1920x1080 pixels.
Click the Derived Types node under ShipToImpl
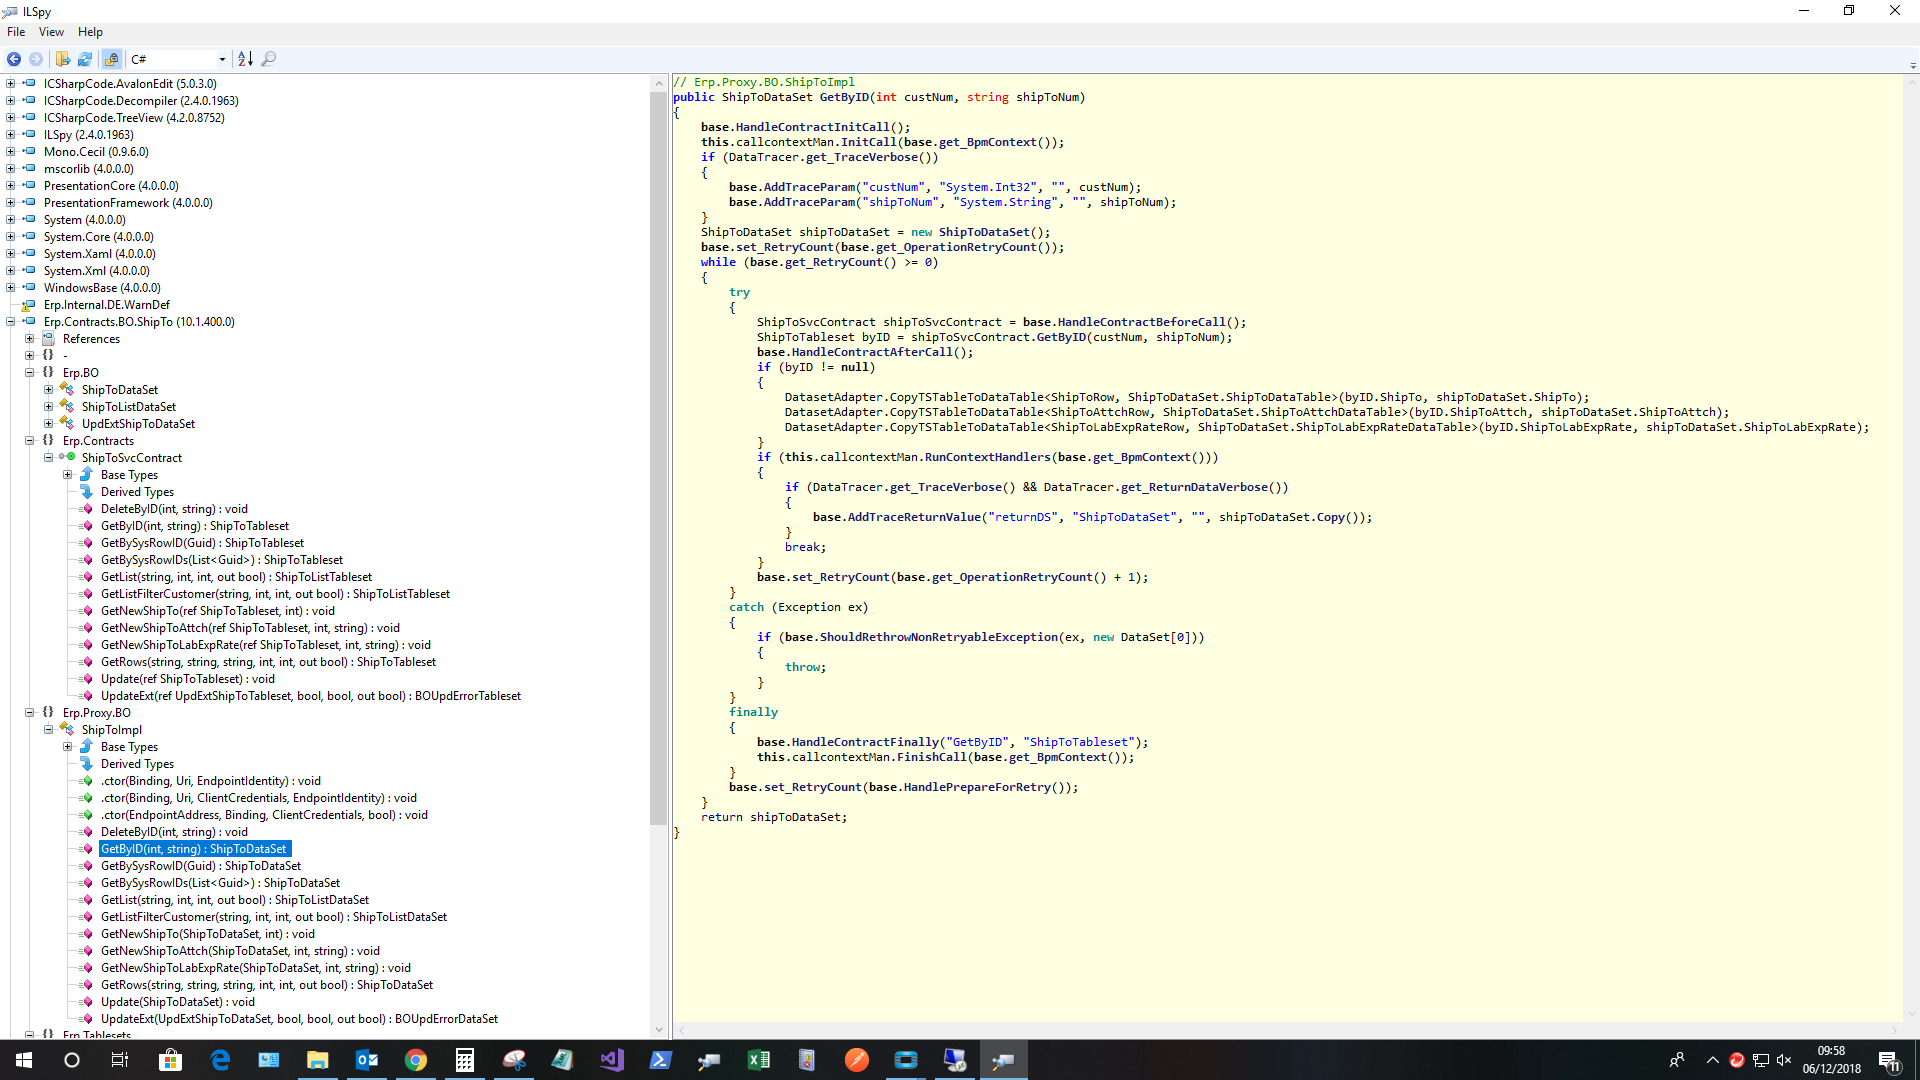pyautogui.click(x=137, y=764)
